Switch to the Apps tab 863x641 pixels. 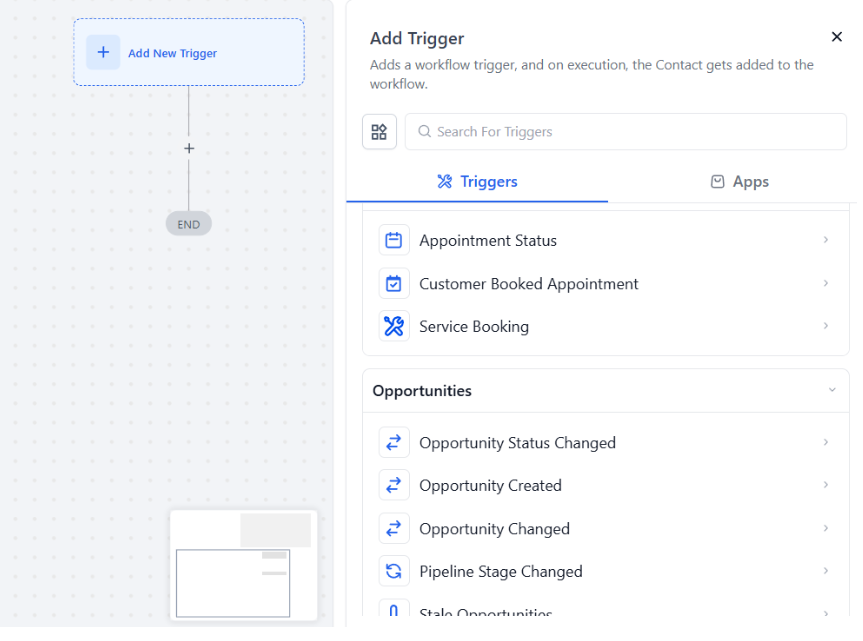click(x=740, y=182)
